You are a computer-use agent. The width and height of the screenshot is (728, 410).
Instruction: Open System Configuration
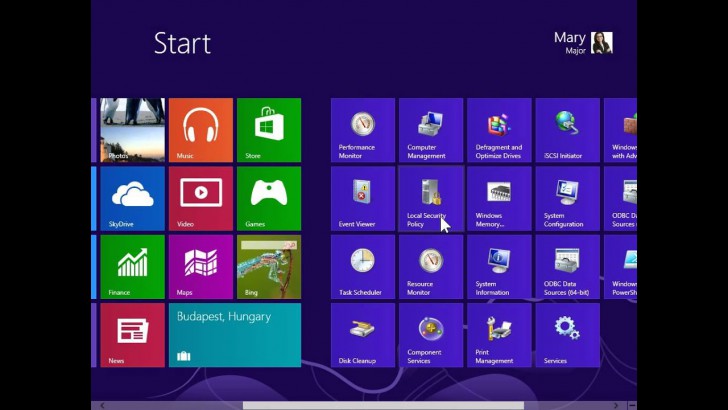click(567, 199)
